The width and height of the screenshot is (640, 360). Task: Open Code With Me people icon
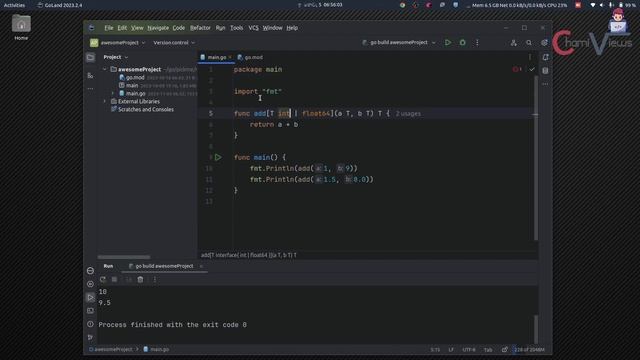click(x=513, y=42)
